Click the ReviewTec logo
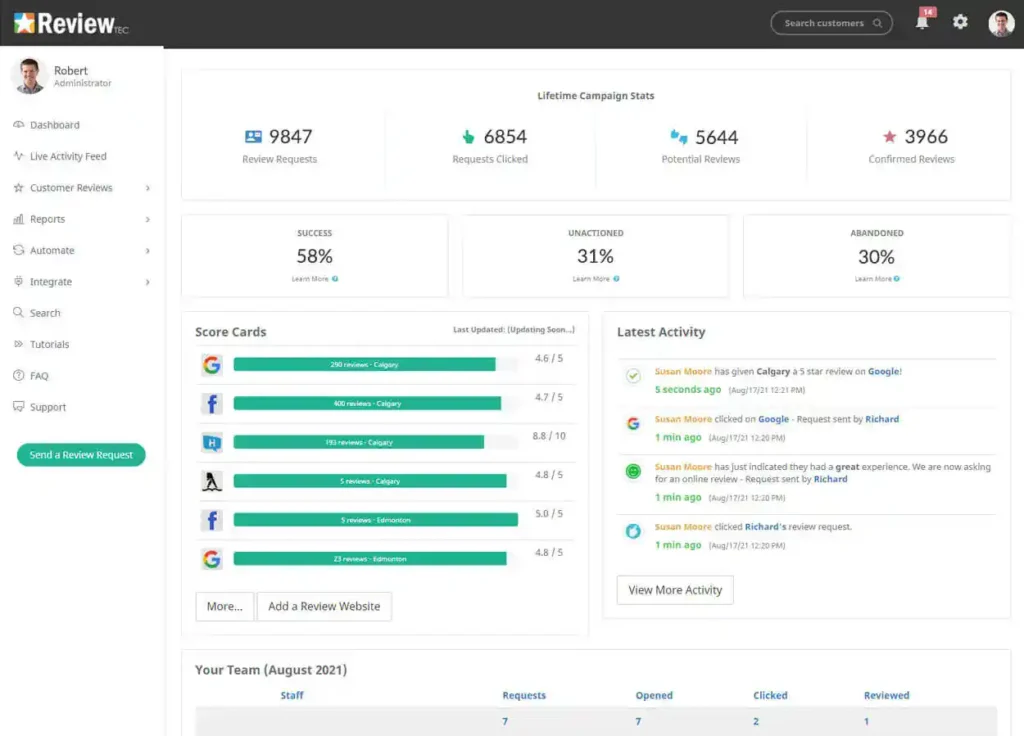 pos(70,24)
